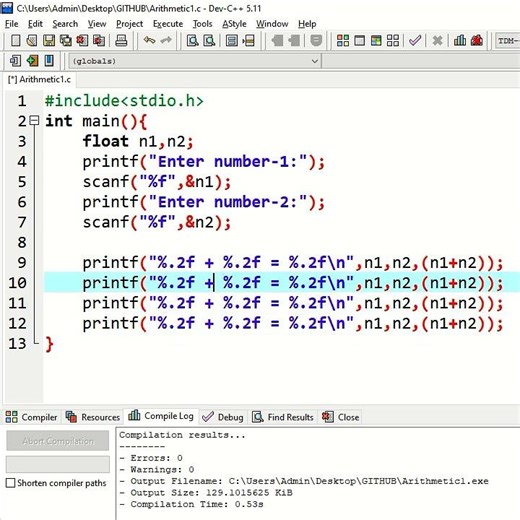Switch to the Resources tab
The height and width of the screenshot is (520, 520).
[x=93, y=417]
